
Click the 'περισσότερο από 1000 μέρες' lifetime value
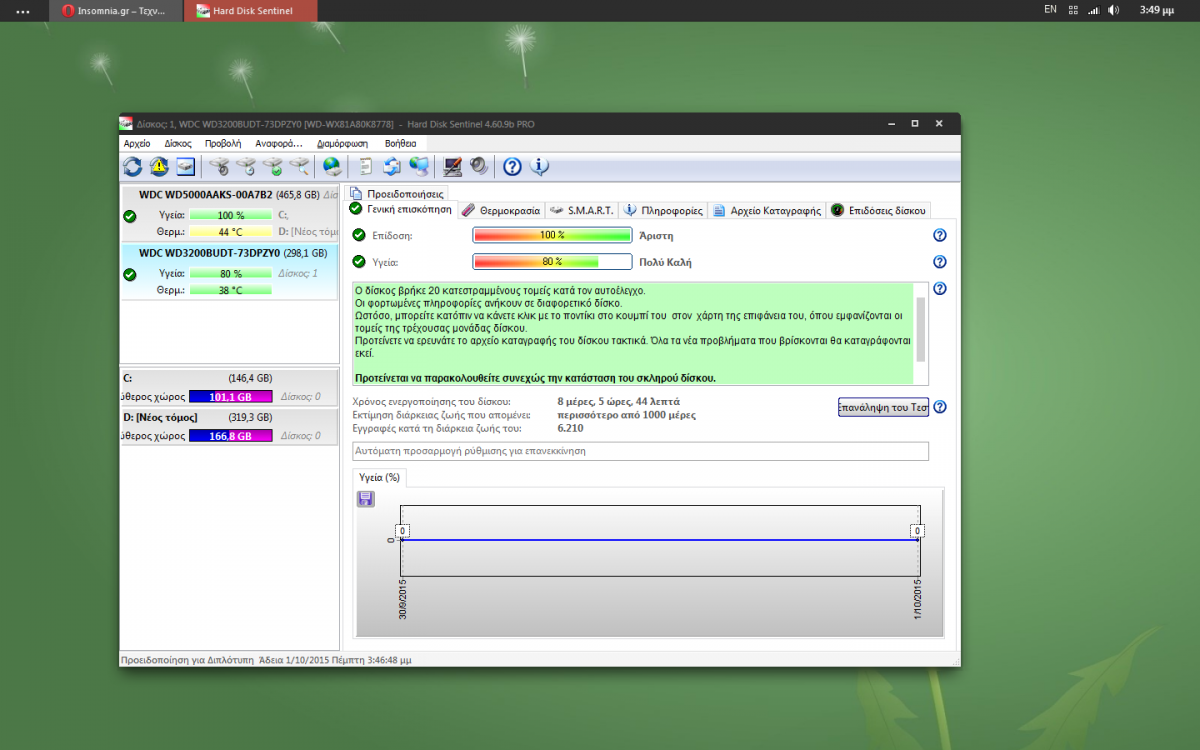point(626,414)
